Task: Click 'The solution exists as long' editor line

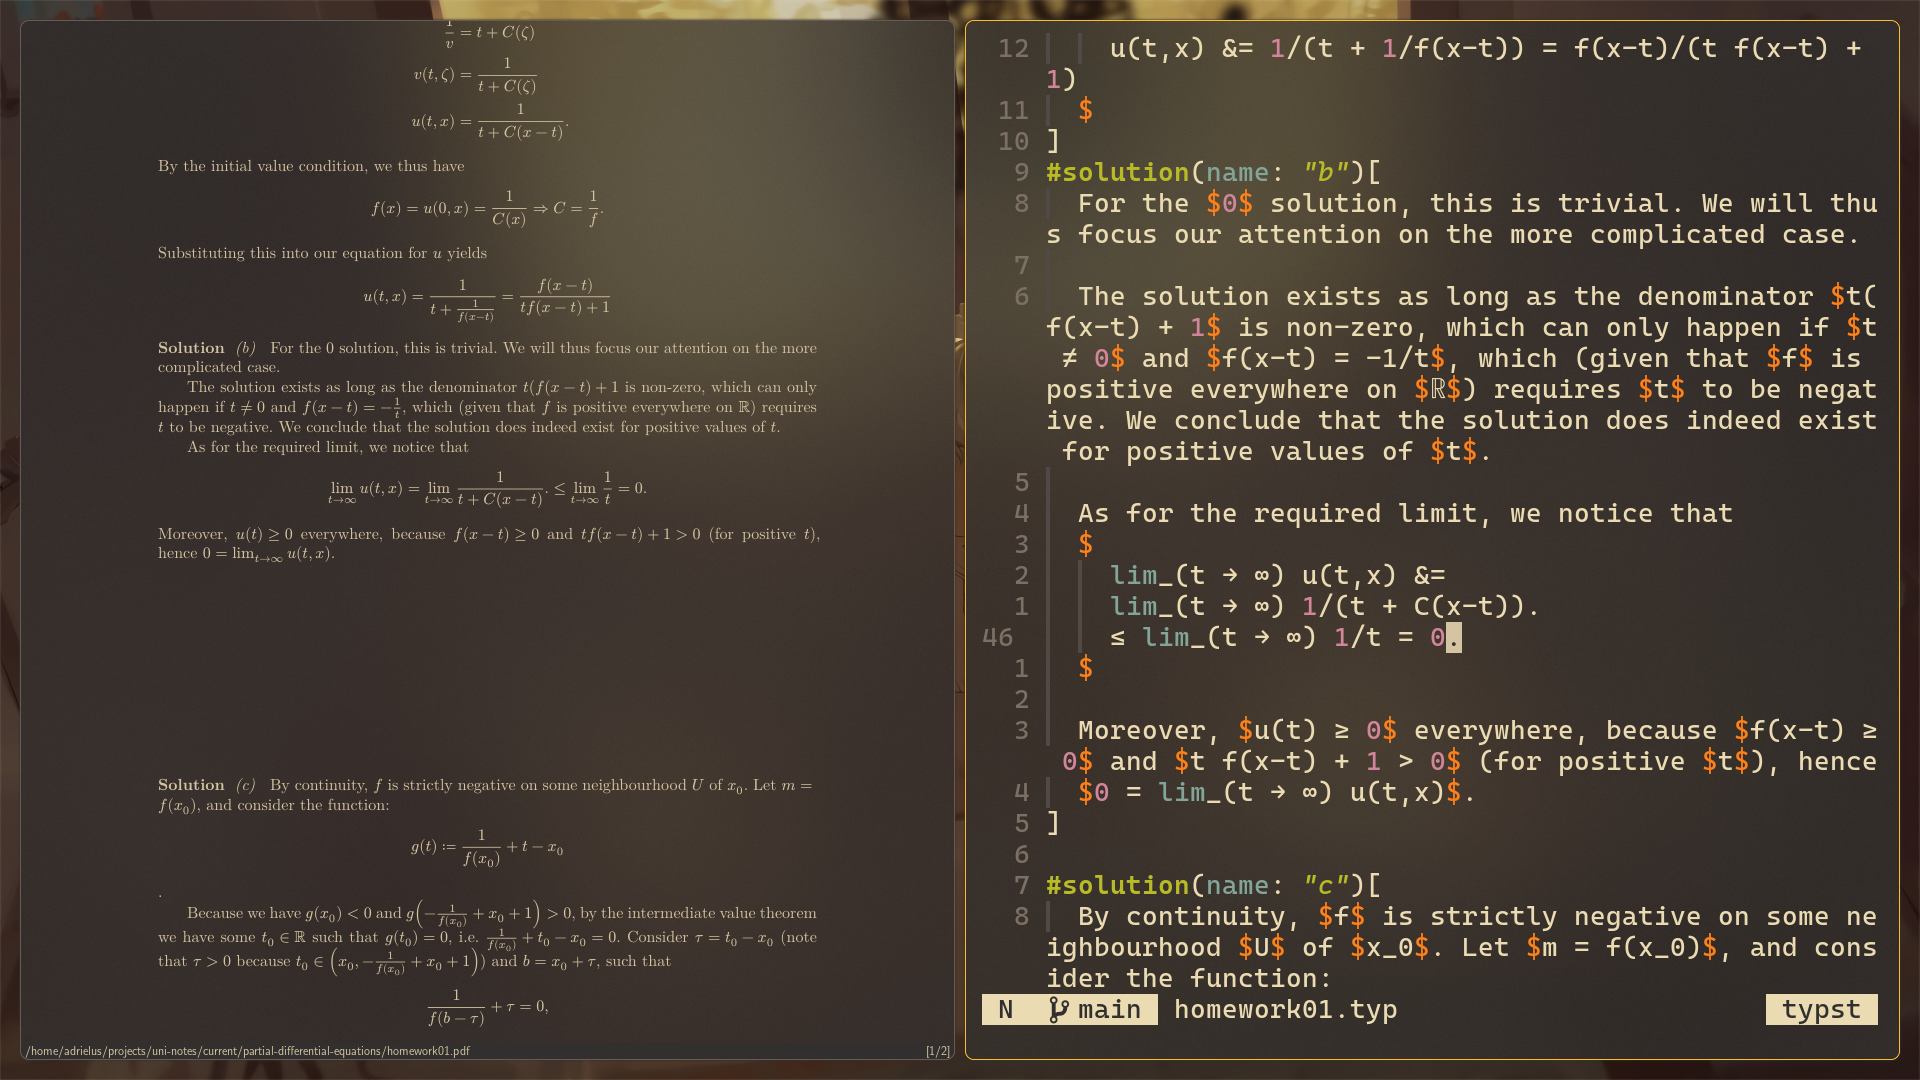Action: coord(1461,373)
